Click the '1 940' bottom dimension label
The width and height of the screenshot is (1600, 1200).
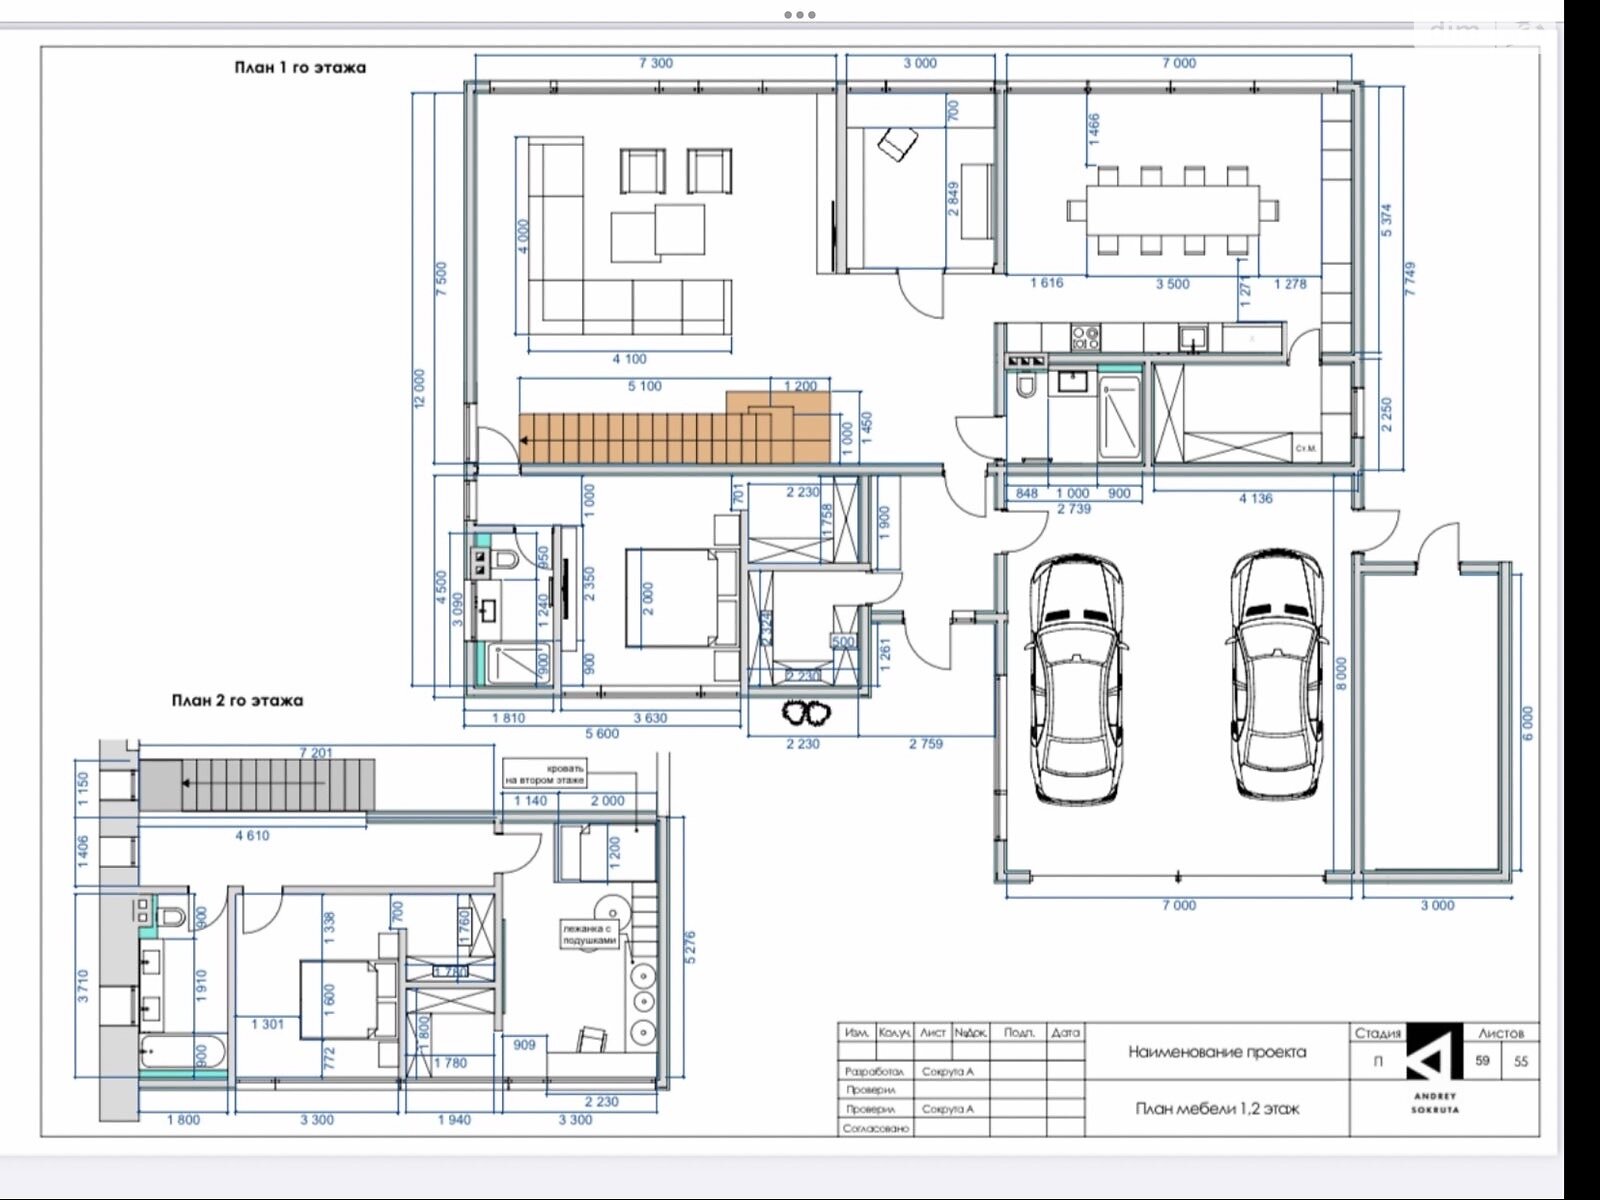point(453,1120)
